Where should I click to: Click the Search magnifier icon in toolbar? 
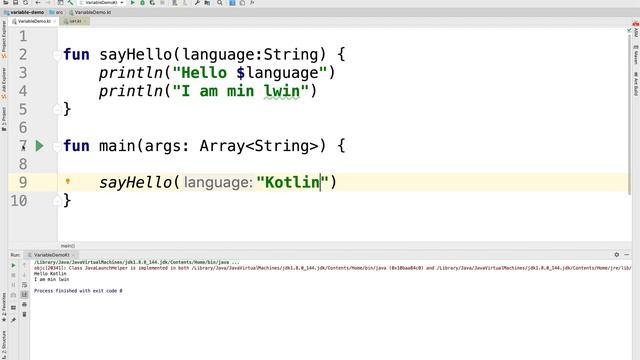point(220,2)
